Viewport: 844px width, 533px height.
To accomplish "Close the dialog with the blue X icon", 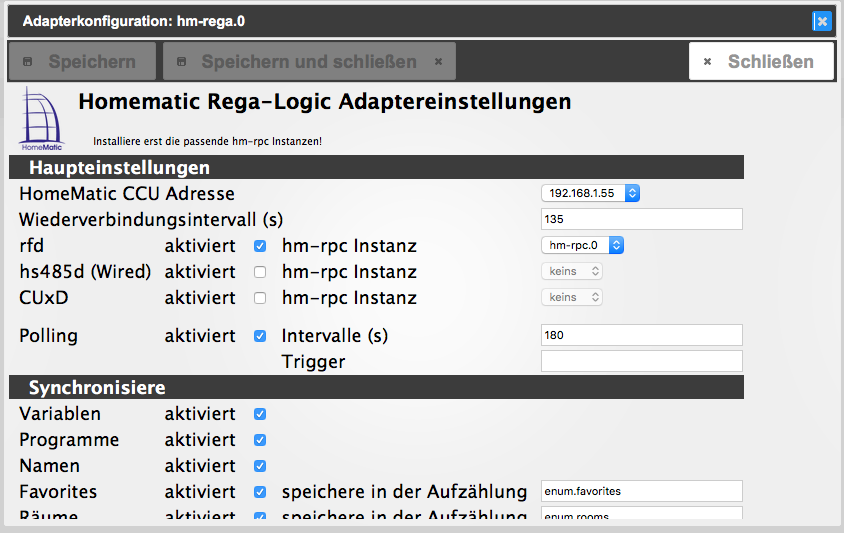I will coord(821,21).
